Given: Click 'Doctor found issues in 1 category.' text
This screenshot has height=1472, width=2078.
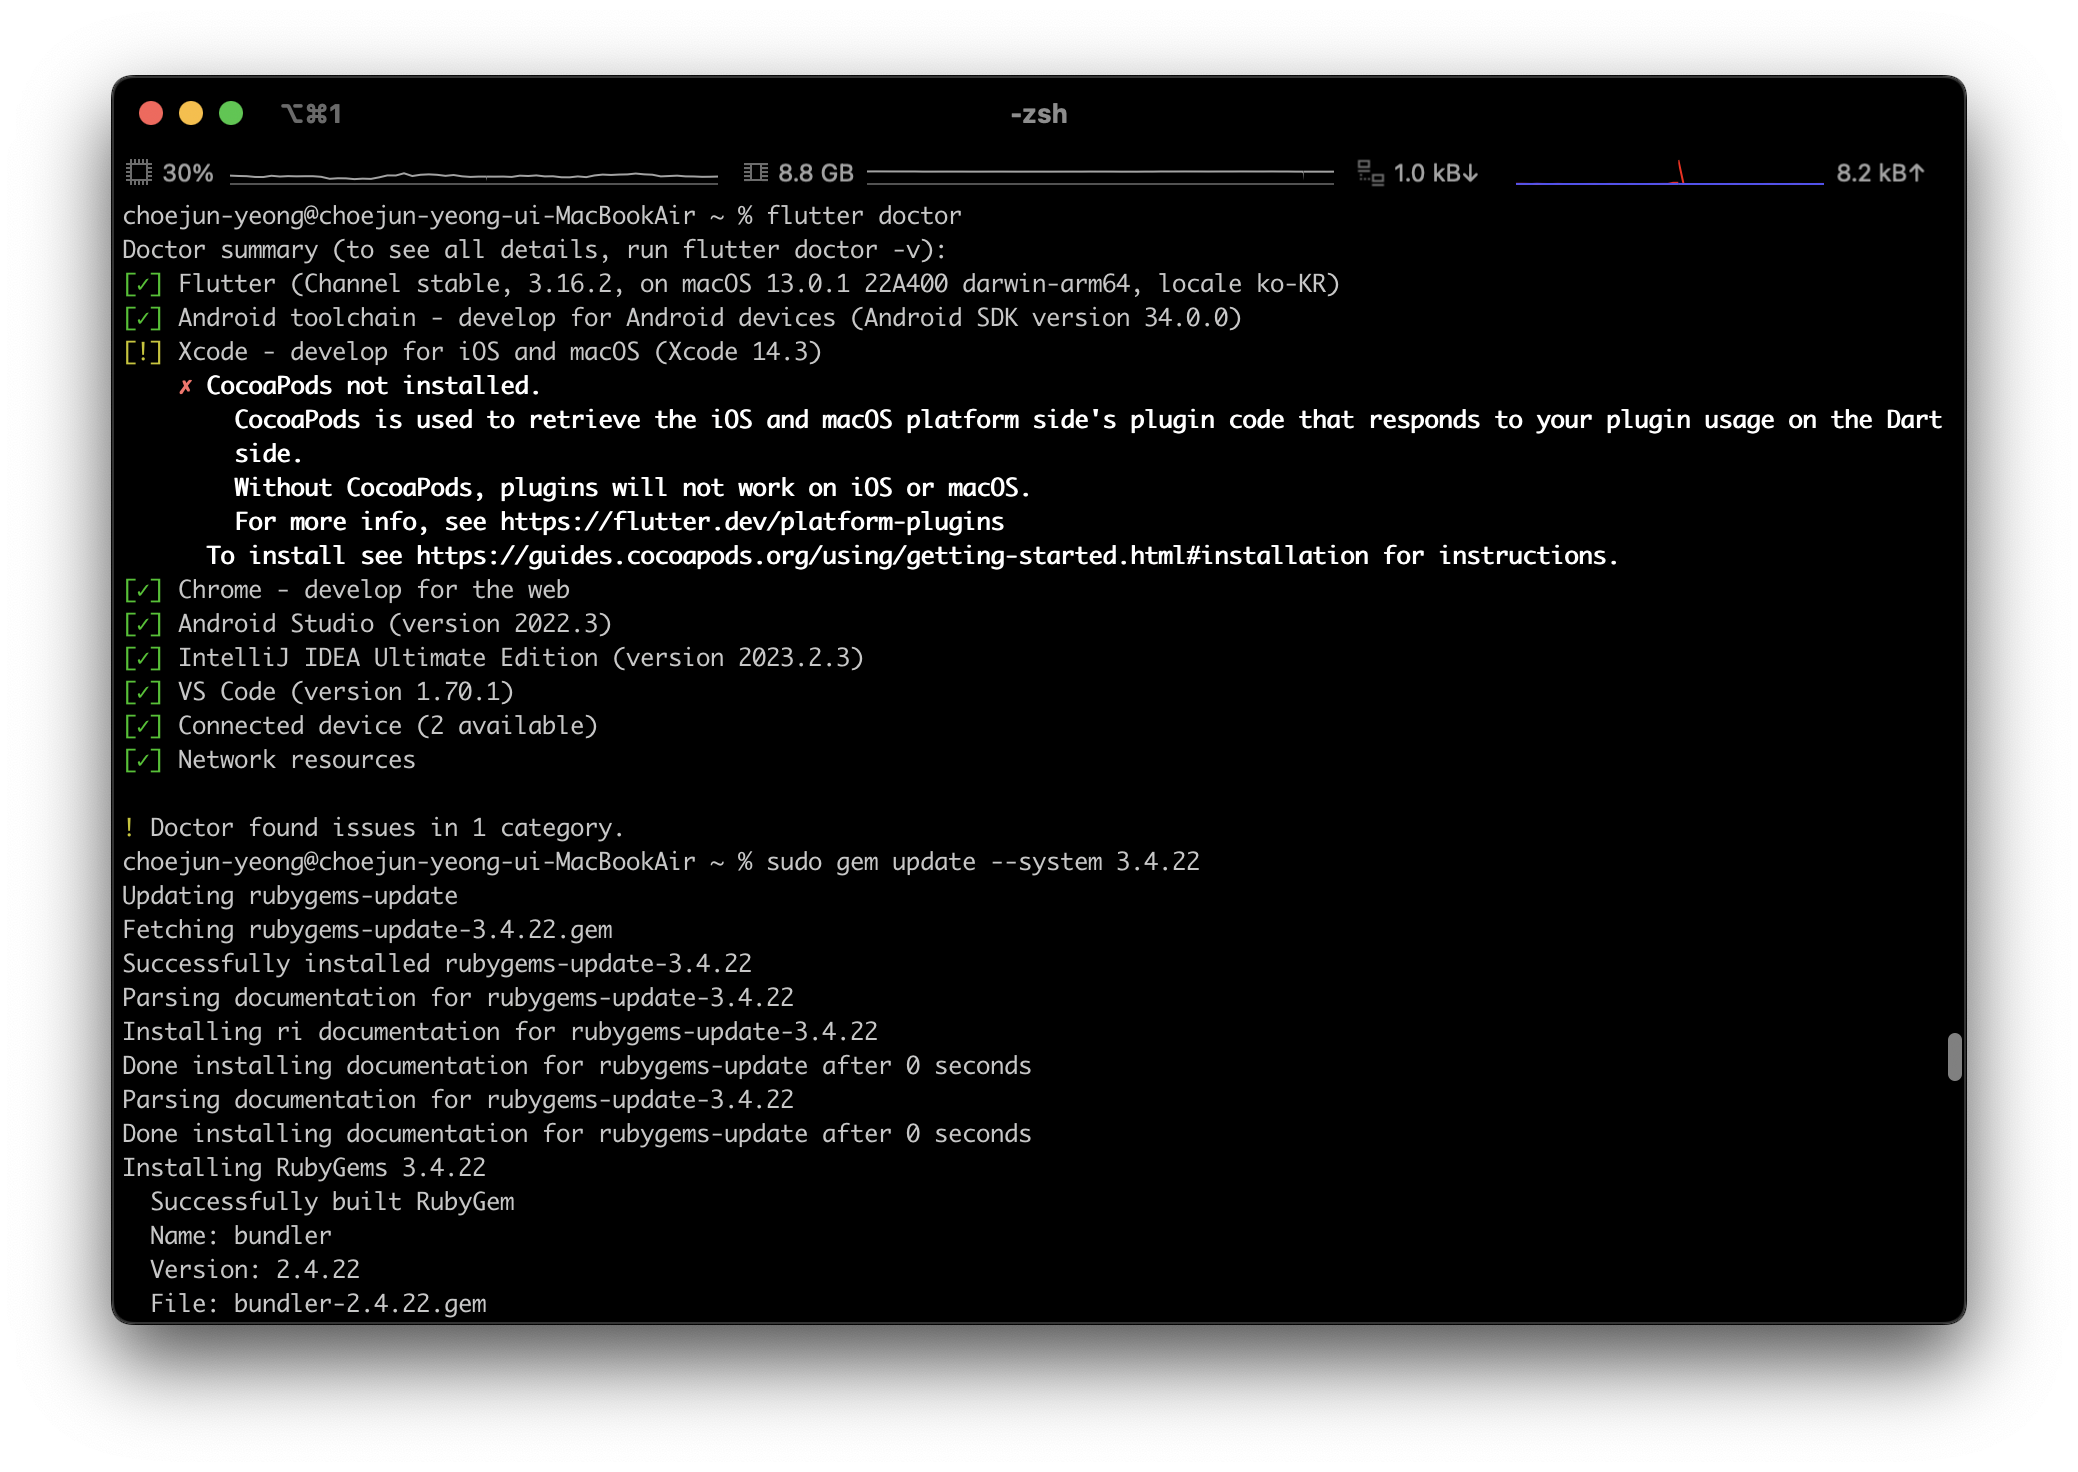Looking at the screenshot, I should (387, 827).
